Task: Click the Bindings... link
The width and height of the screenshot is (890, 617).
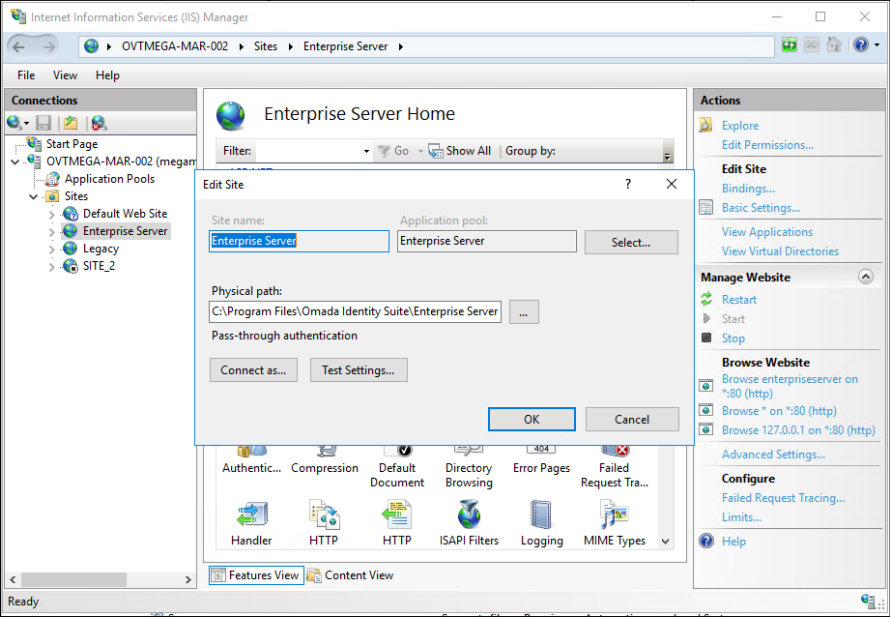Action: (748, 188)
